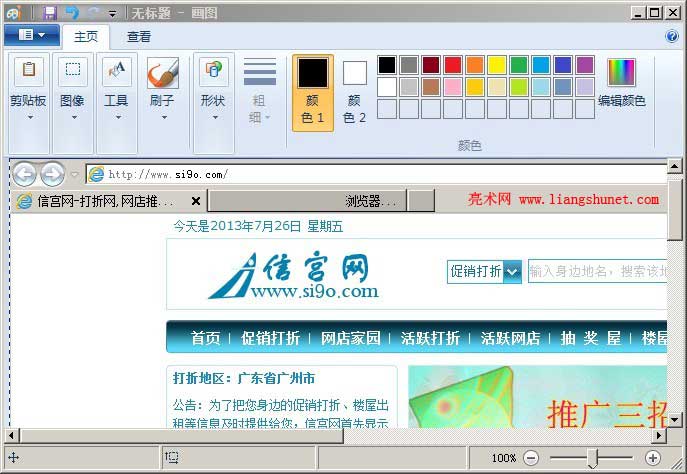Pick the white color swatch
Screen dimensions: 687x474
387,87
